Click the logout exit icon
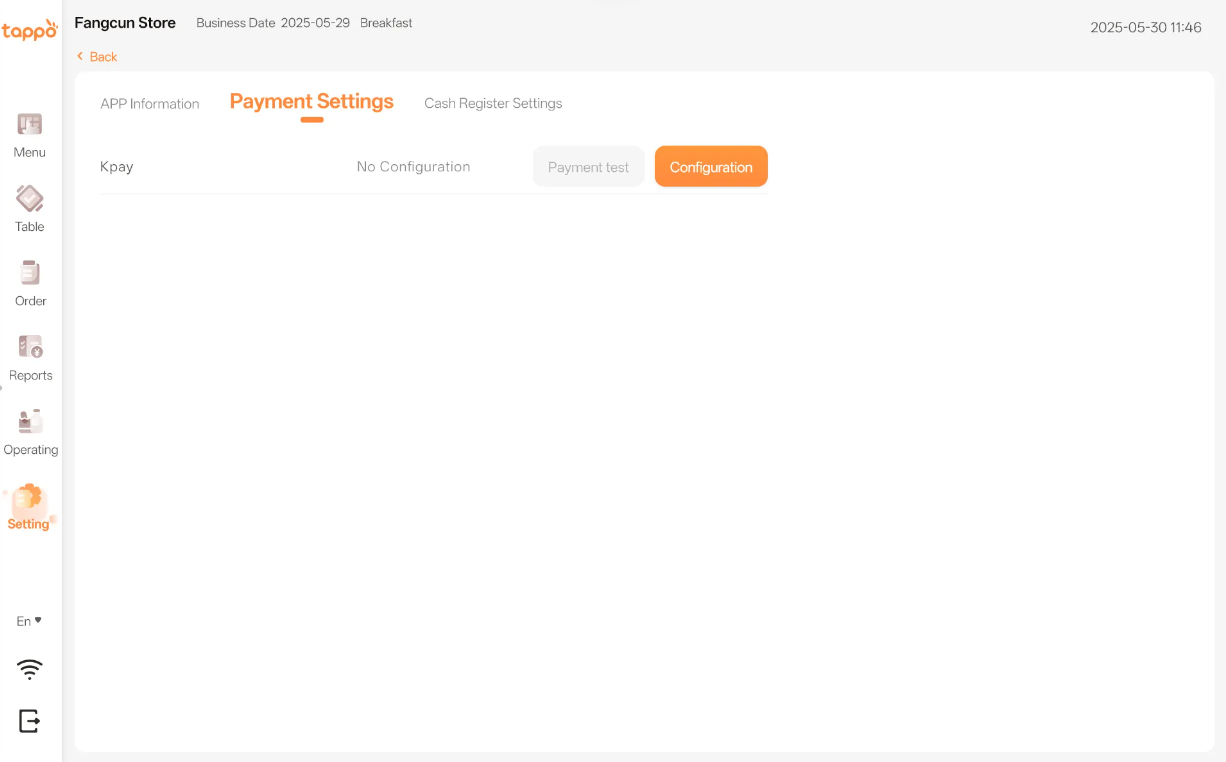 (30, 720)
